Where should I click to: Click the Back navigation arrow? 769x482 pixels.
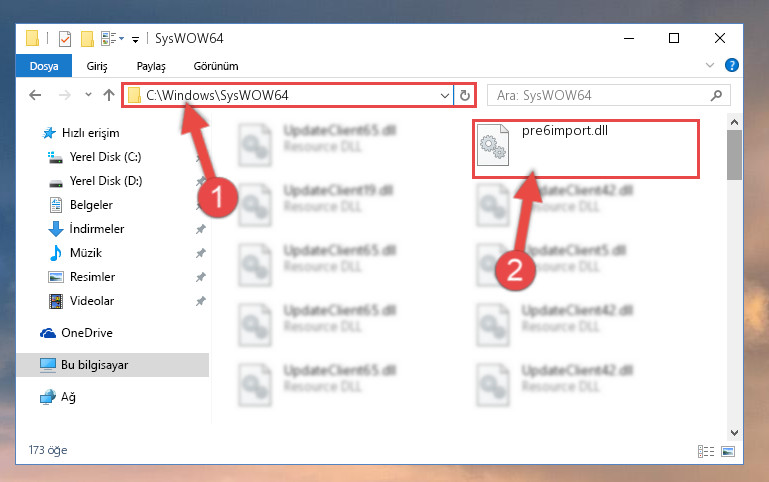click(x=35, y=95)
